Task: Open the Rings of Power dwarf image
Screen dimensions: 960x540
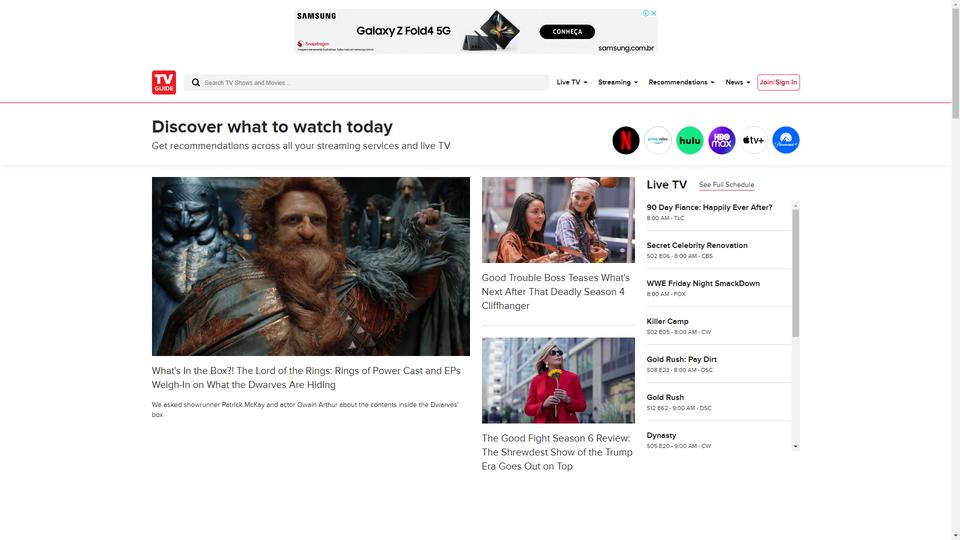Action: pyautogui.click(x=310, y=266)
